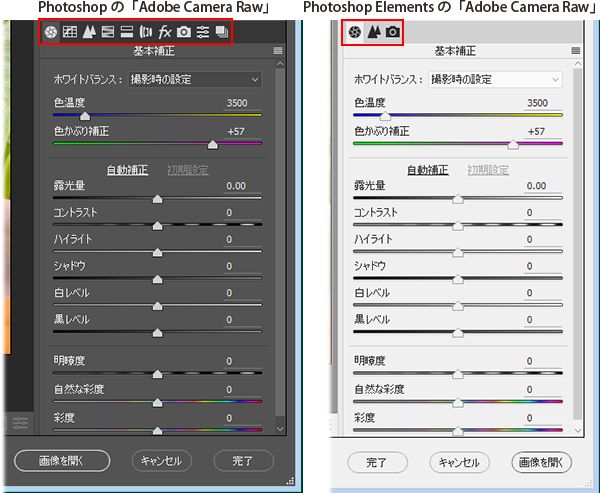Expand ホワイトバランス dropdown in Photoshop panel

click(195, 80)
